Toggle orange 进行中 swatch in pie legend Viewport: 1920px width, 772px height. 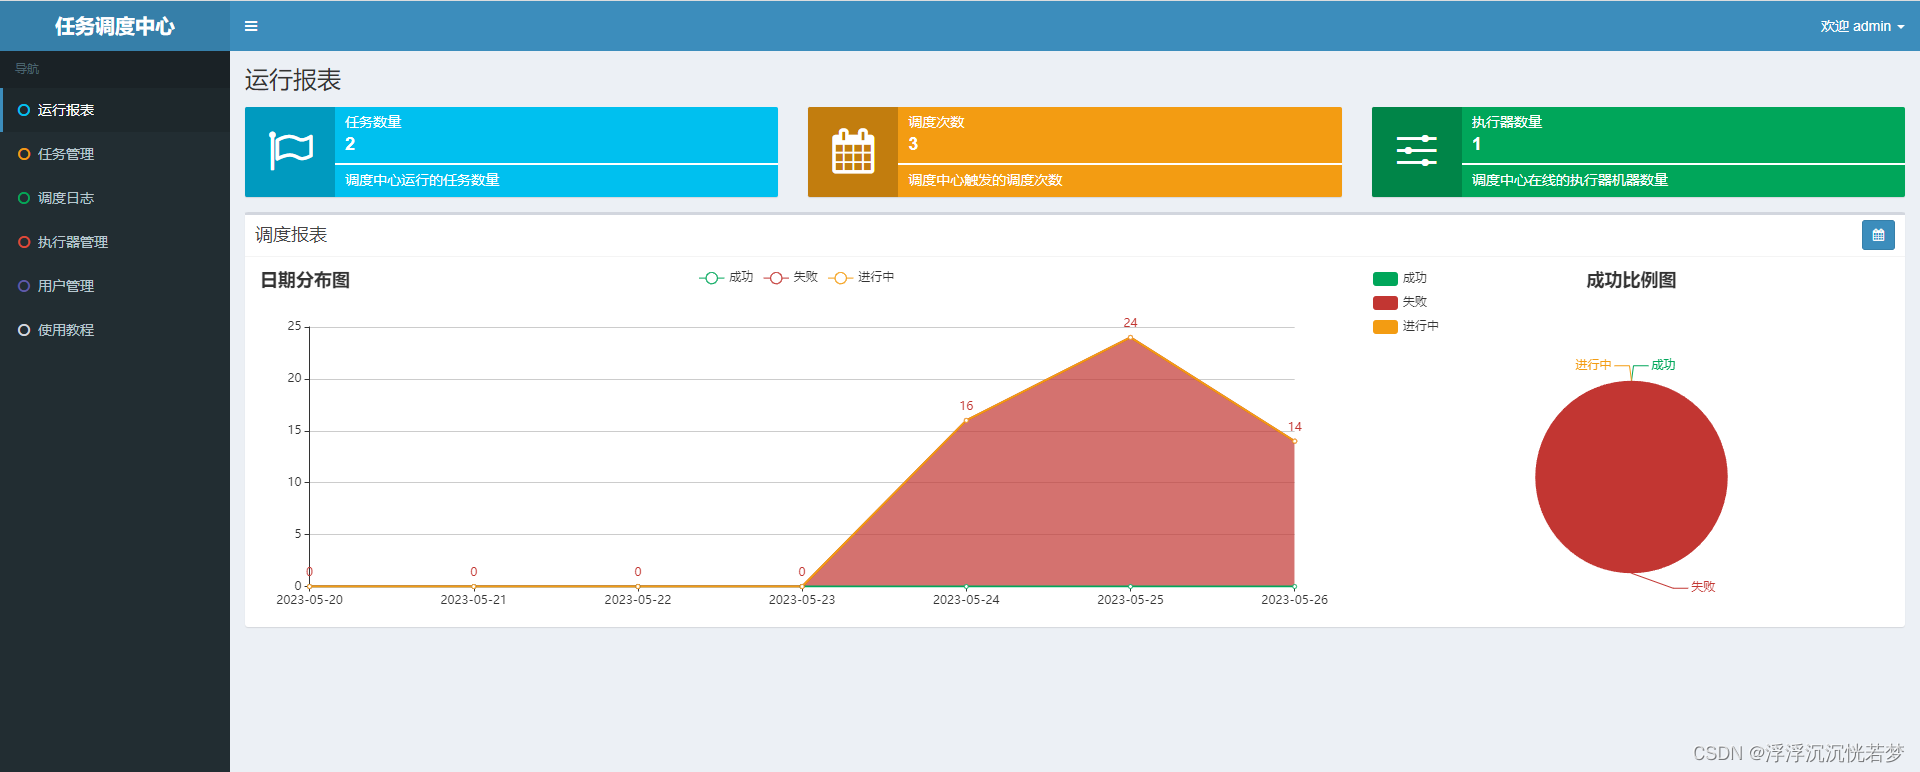(1385, 327)
